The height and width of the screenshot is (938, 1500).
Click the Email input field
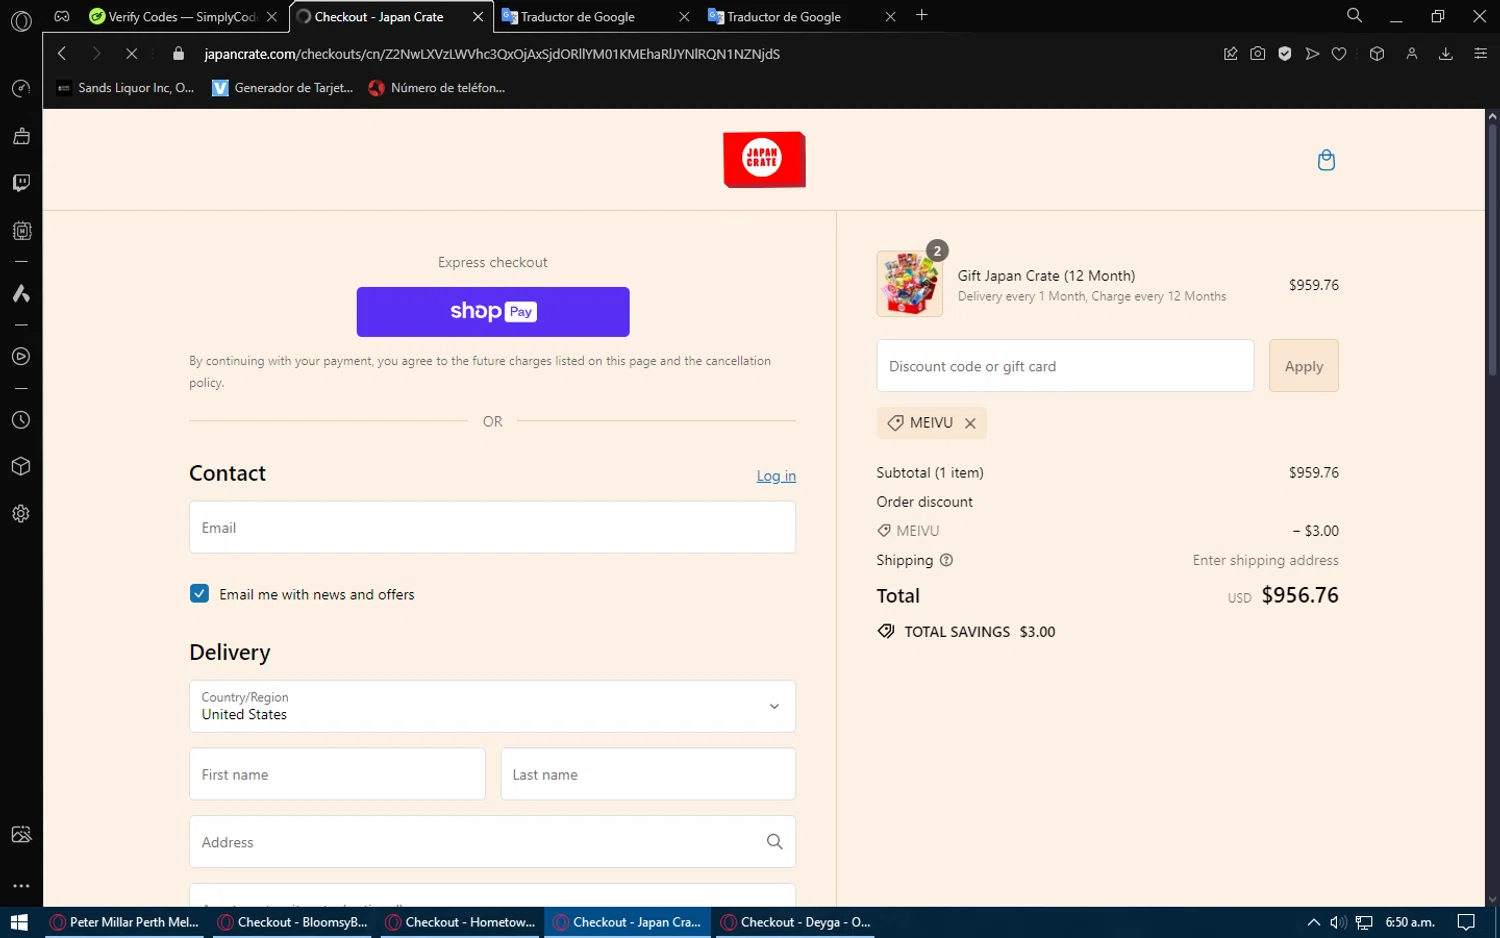pyautogui.click(x=492, y=527)
